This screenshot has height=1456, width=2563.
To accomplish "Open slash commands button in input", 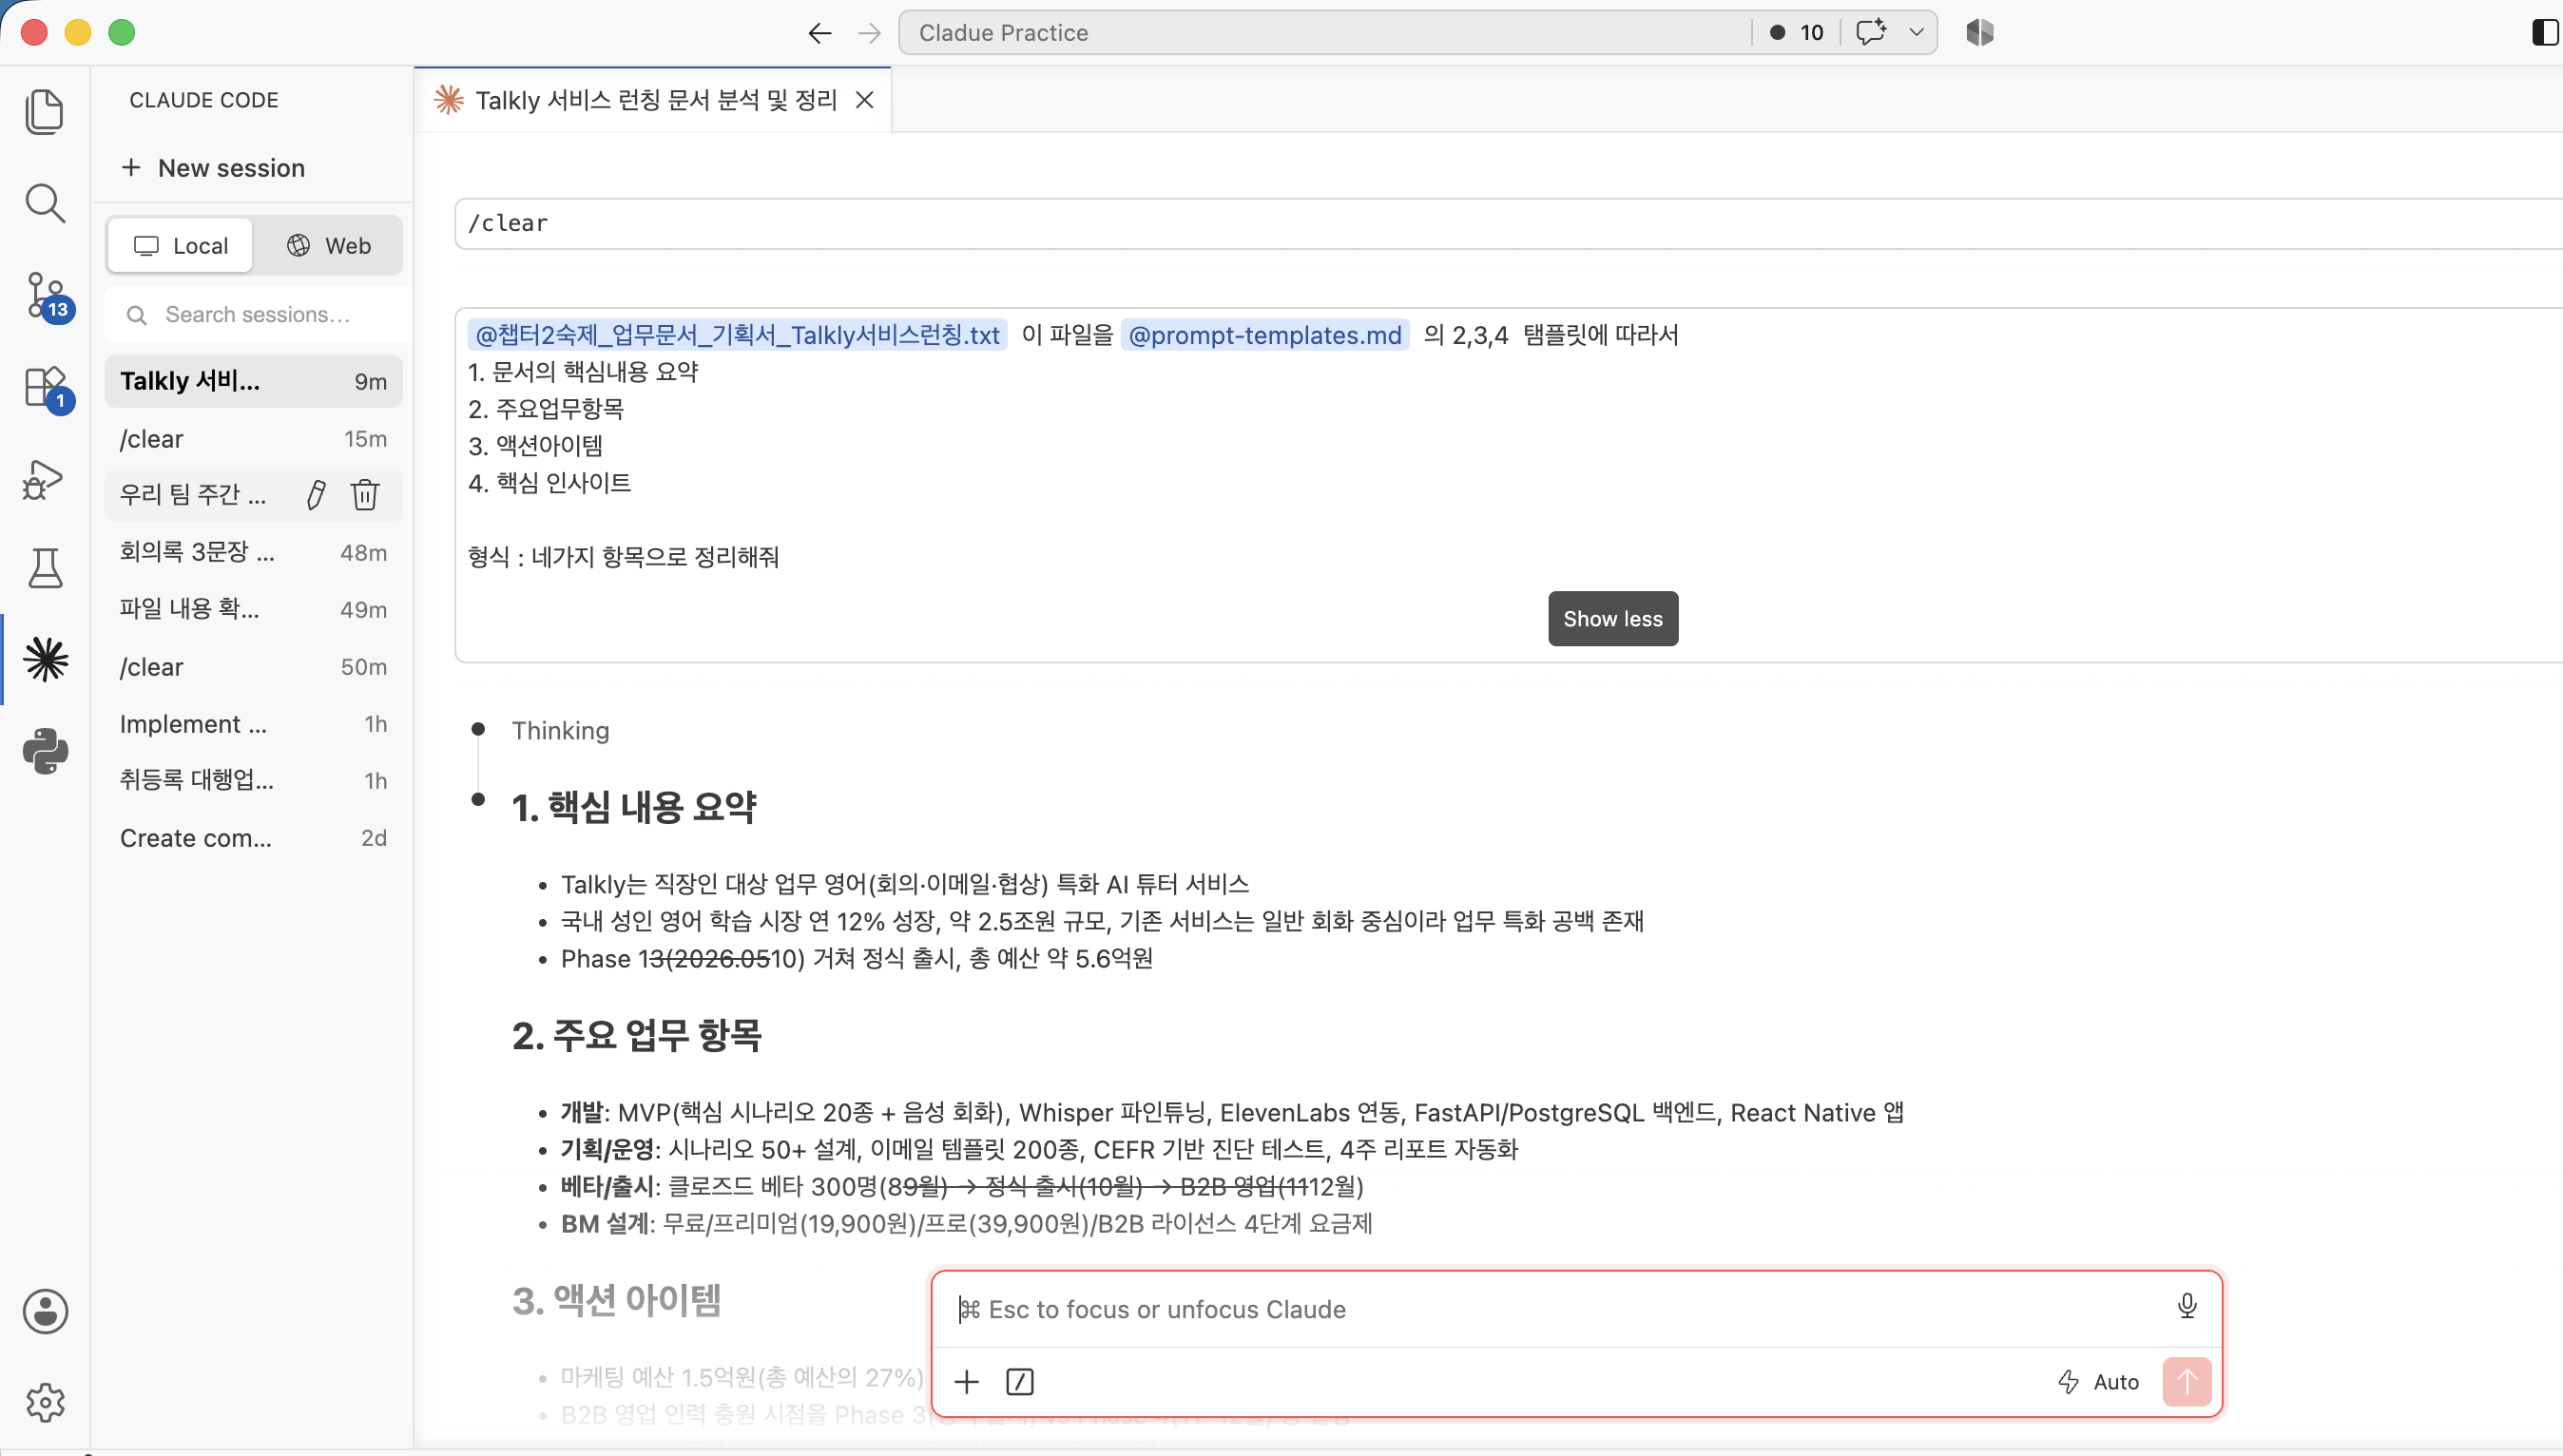I will click(x=1019, y=1382).
